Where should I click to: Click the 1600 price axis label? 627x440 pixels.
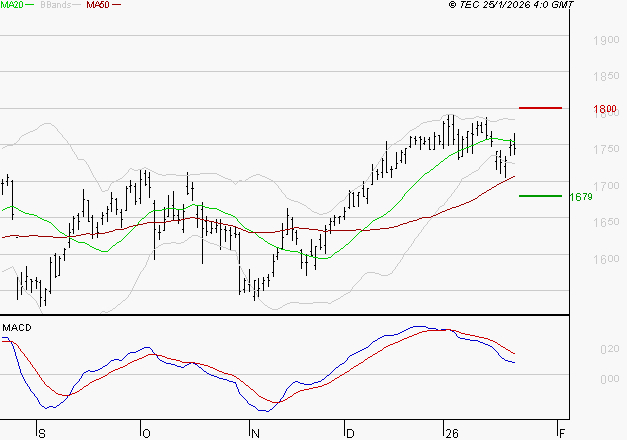tap(606, 259)
